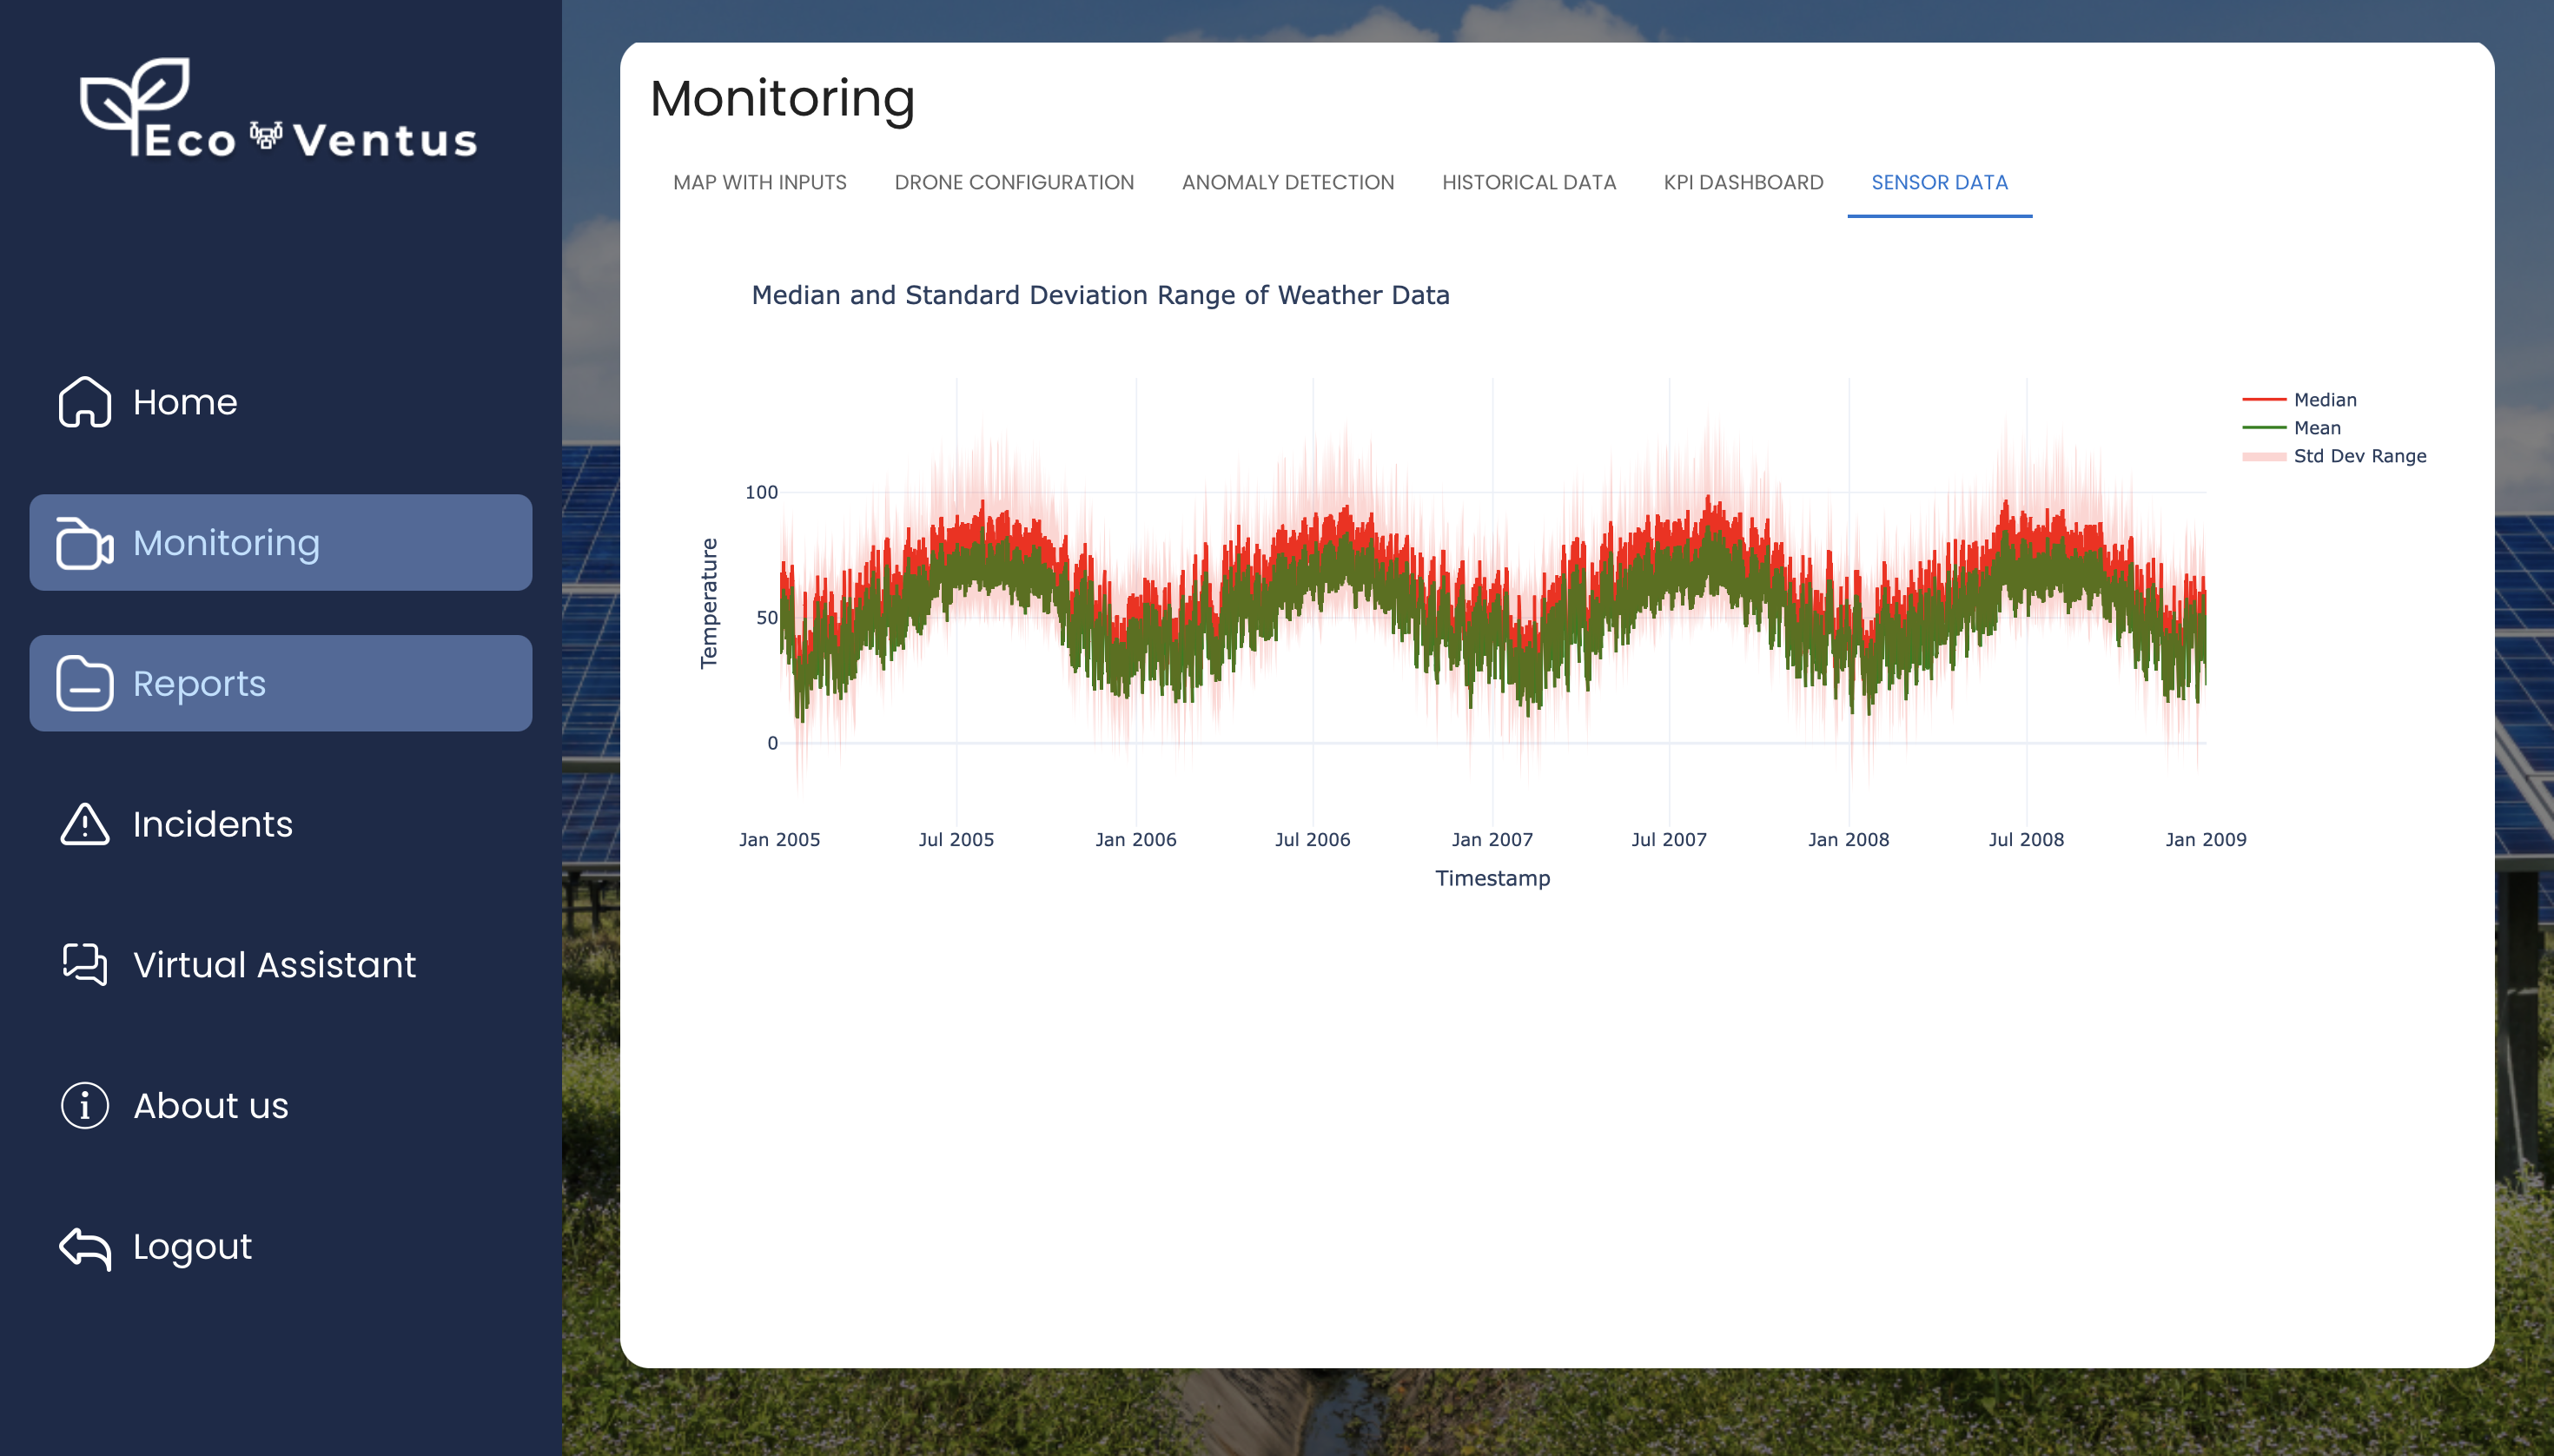Click the Logout sidebar icon
This screenshot has width=2554, height=1456.
(84, 1248)
